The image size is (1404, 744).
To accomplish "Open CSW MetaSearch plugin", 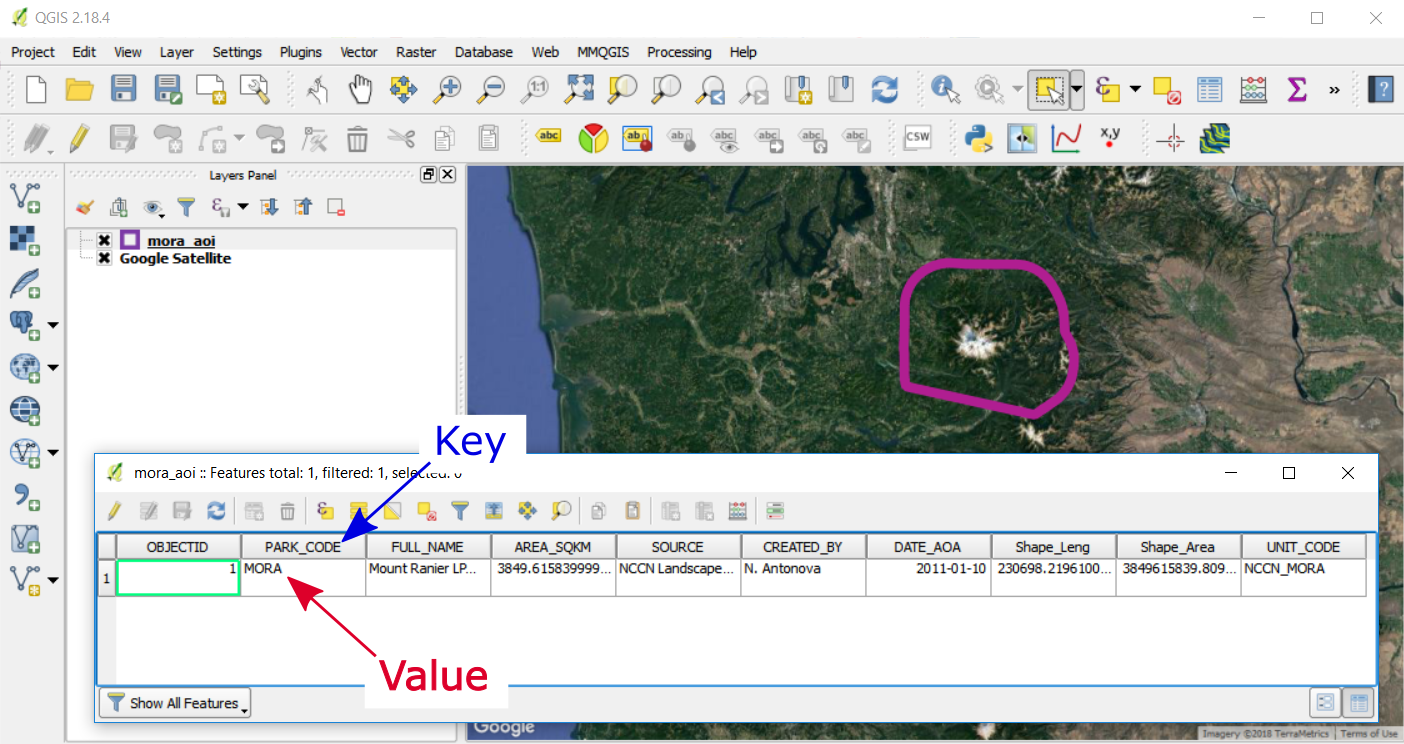I will coord(916,138).
